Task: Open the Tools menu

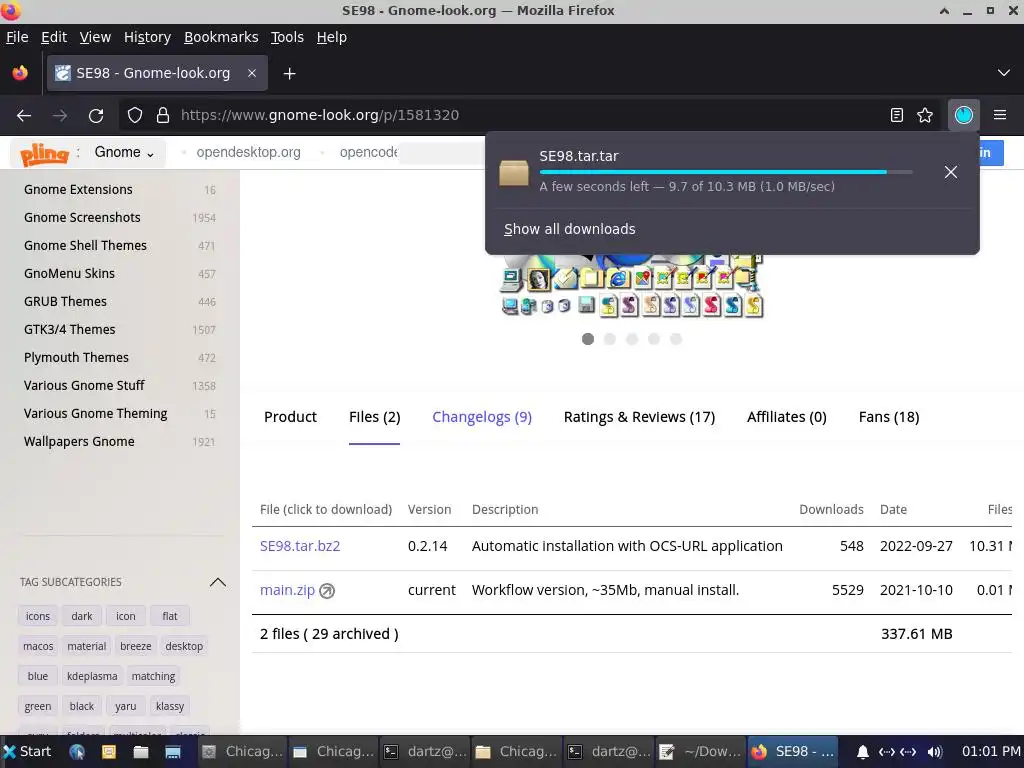Action: [287, 37]
